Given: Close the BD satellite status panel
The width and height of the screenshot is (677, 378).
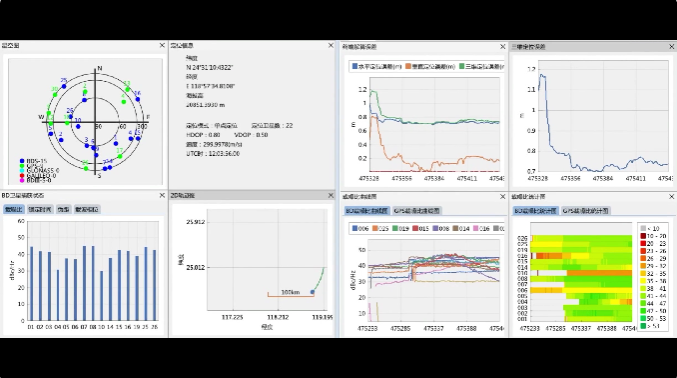Looking at the screenshot, I should coord(162,196).
